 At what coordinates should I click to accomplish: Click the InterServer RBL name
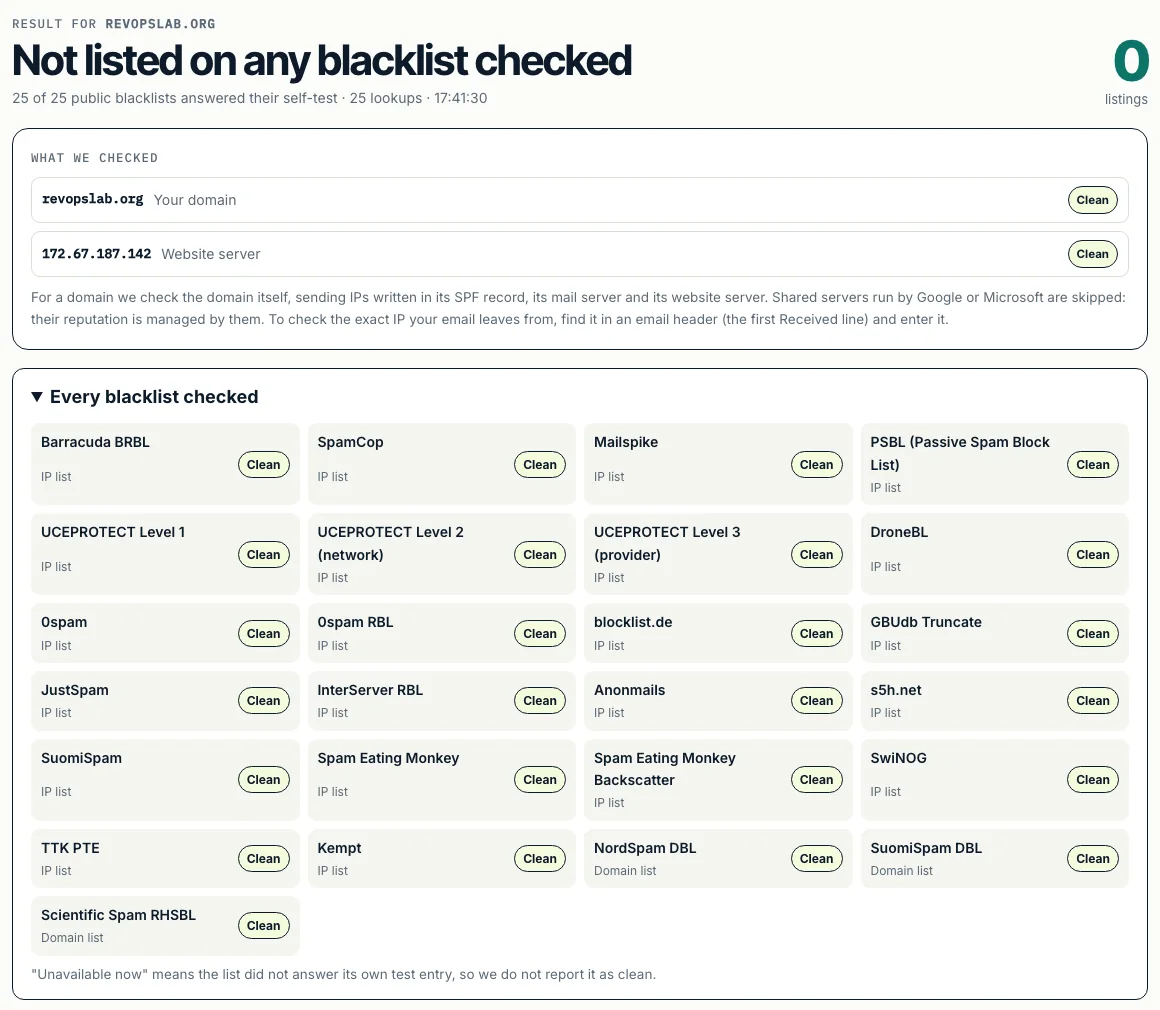370,690
